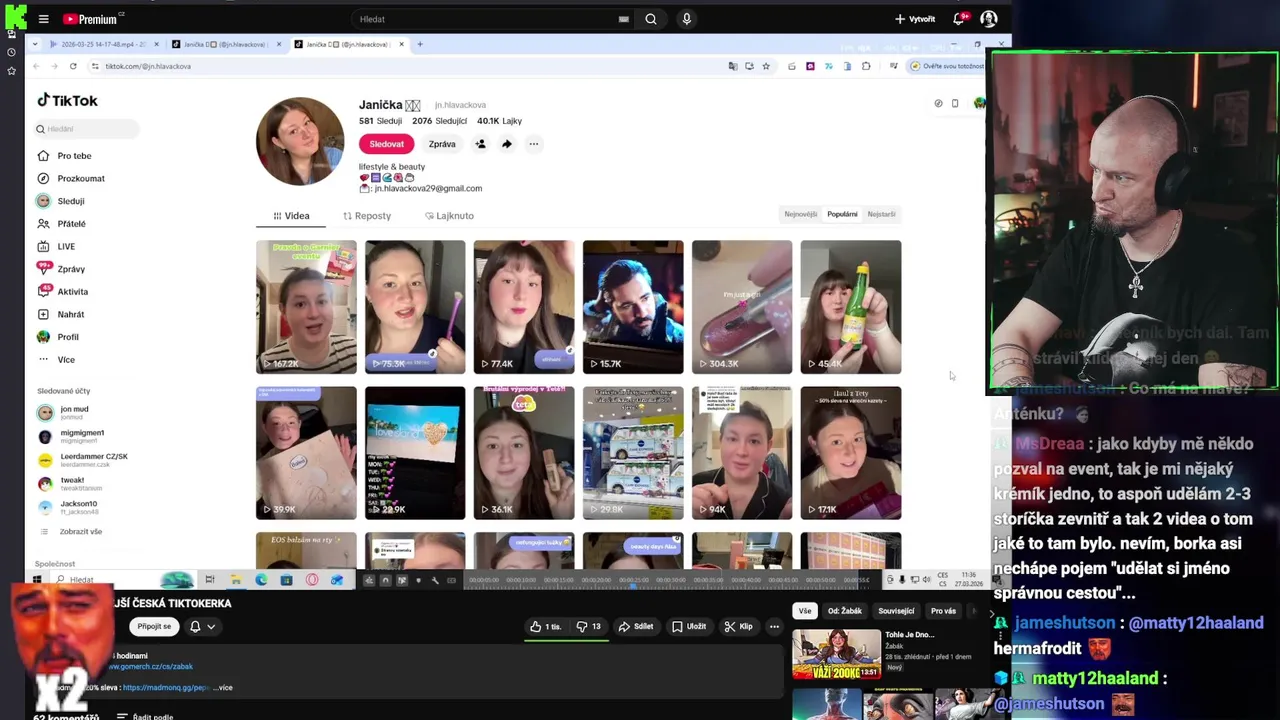Select the Od: Žabák filter chip
Viewport: 1280px width, 720px height.
click(845, 611)
